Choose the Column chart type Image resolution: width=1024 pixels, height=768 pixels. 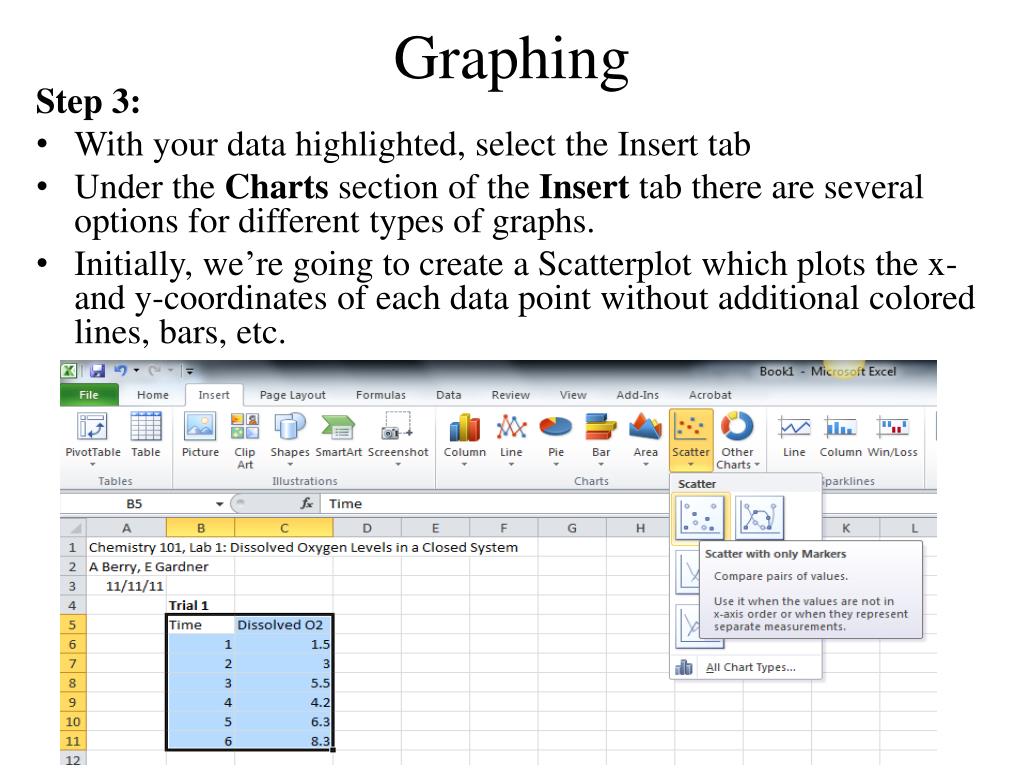[464, 439]
